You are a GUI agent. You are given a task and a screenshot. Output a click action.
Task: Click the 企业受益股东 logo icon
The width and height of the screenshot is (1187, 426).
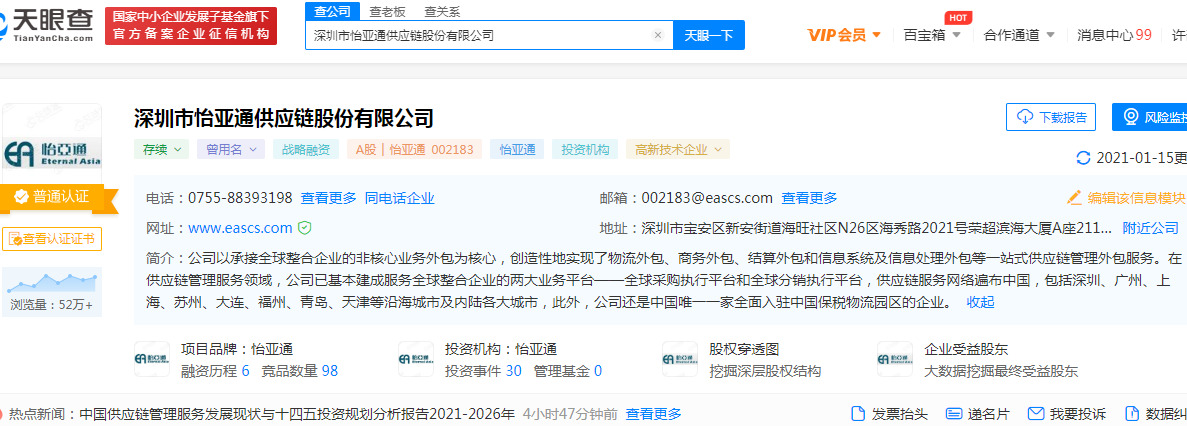pos(896,359)
